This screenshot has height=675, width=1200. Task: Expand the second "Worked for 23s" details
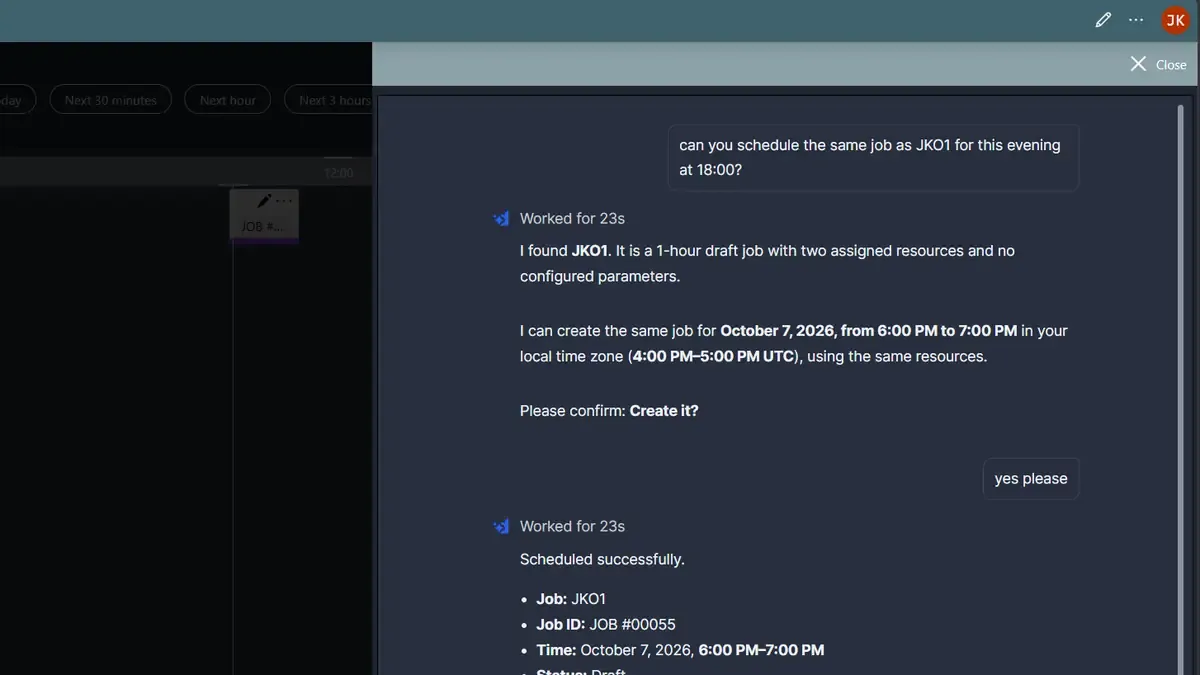[572, 526]
